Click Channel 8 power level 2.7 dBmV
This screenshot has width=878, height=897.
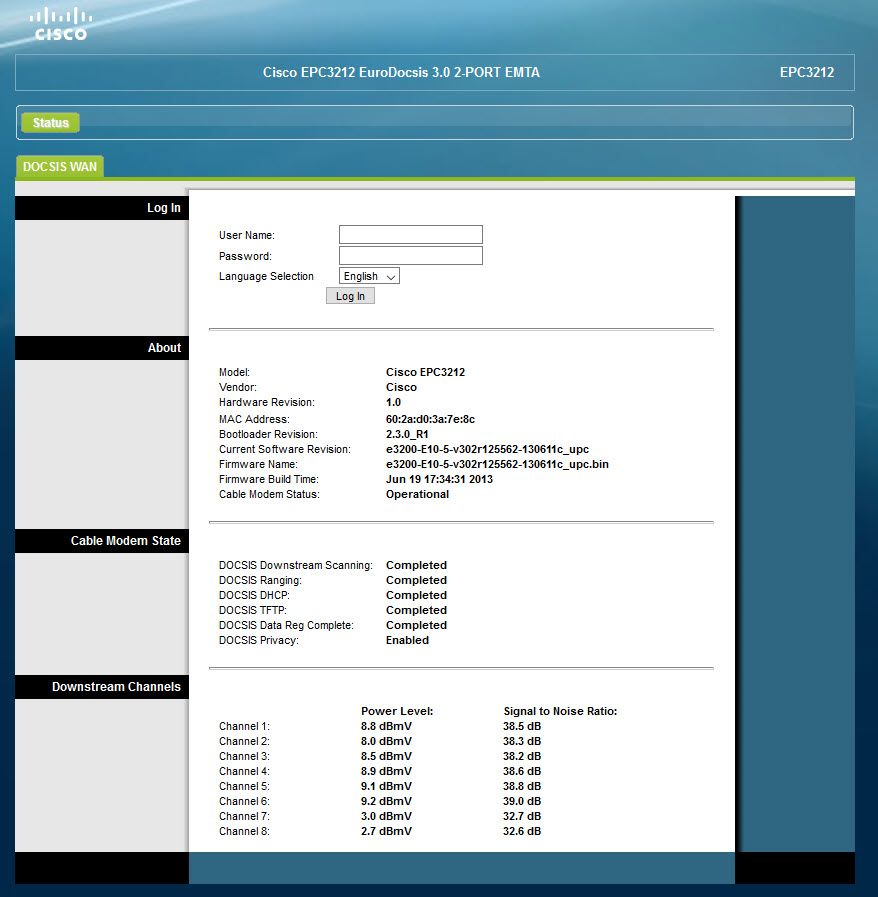(386, 831)
